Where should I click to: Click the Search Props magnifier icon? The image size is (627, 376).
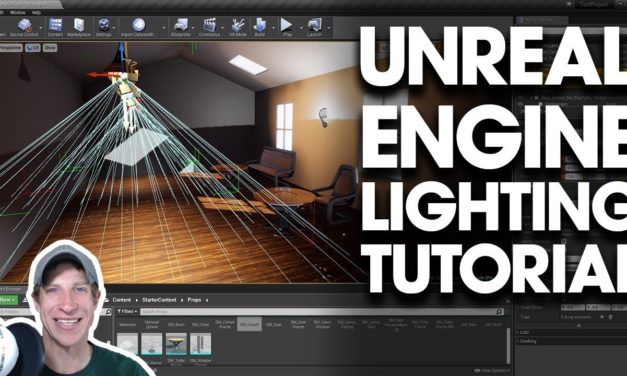[x=499, y=311]
